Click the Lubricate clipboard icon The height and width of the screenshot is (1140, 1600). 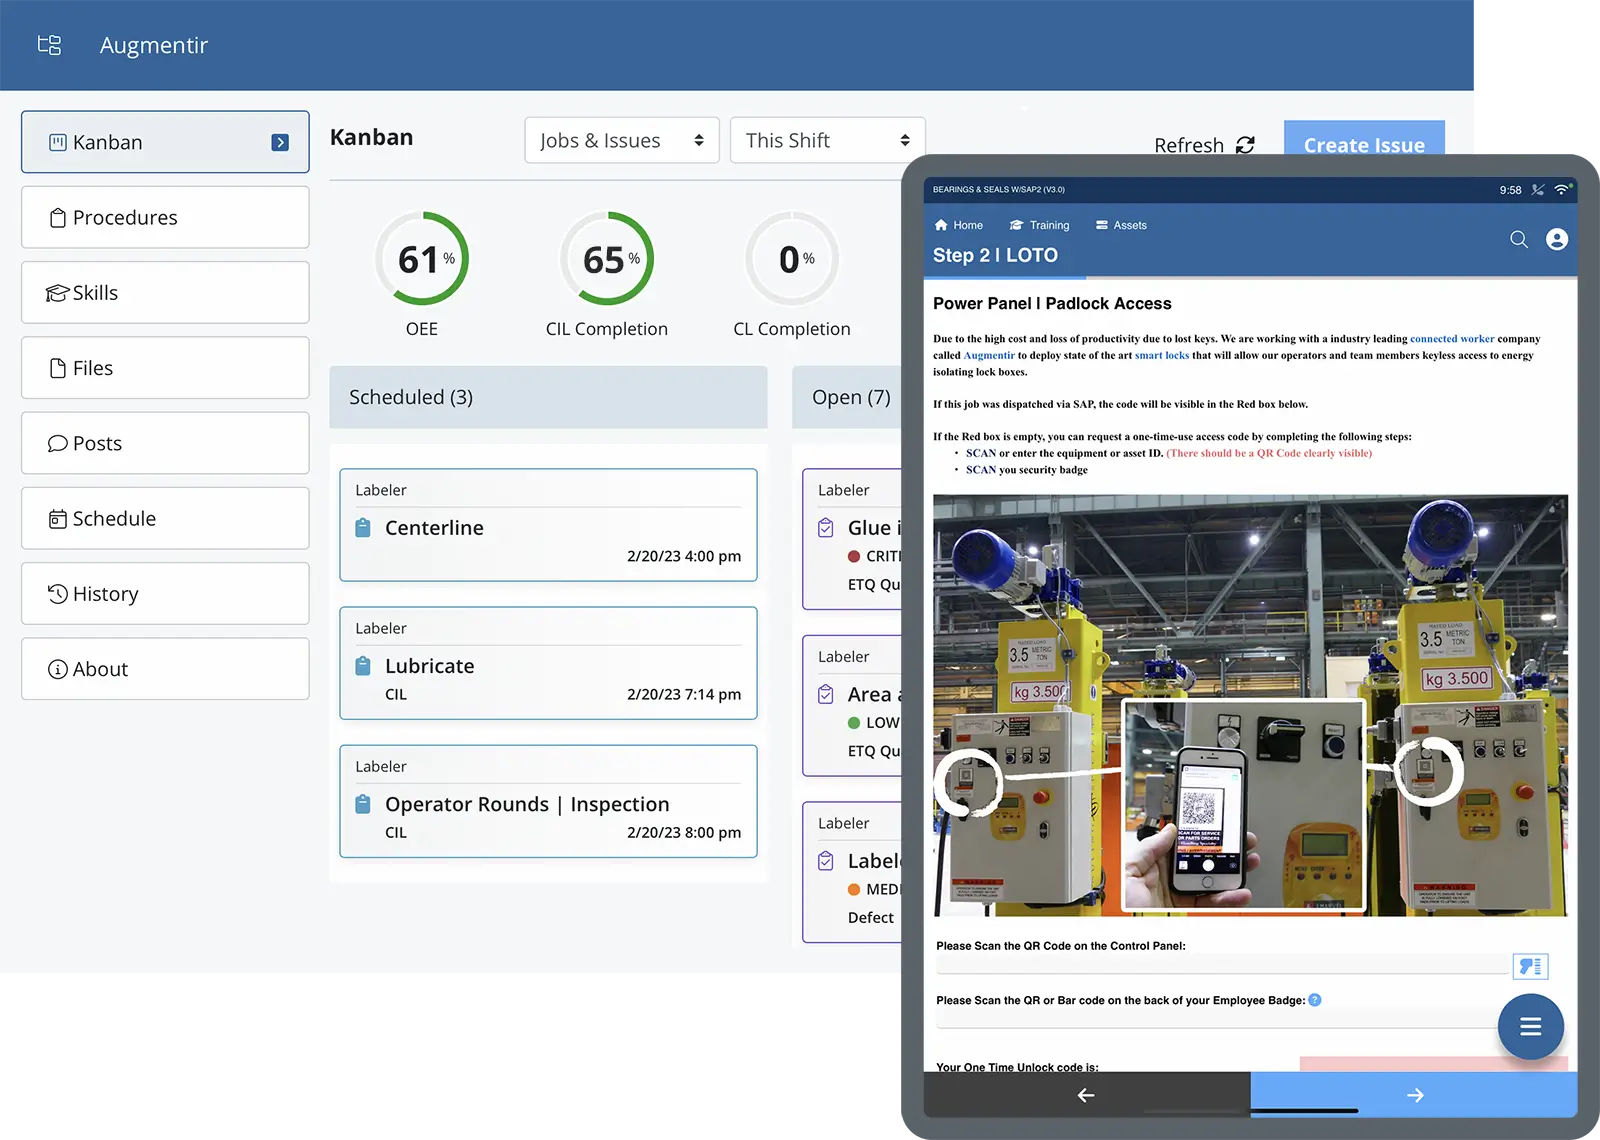point(363,666)
